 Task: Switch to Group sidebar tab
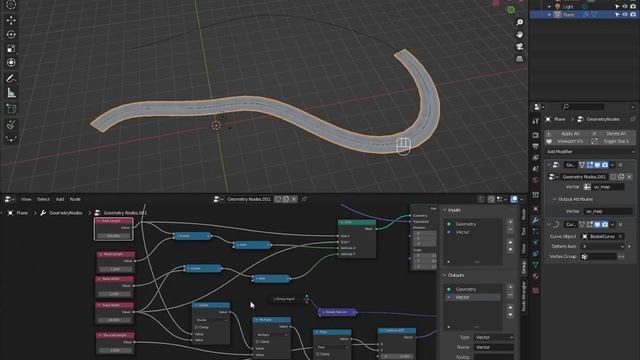point(524,268)
